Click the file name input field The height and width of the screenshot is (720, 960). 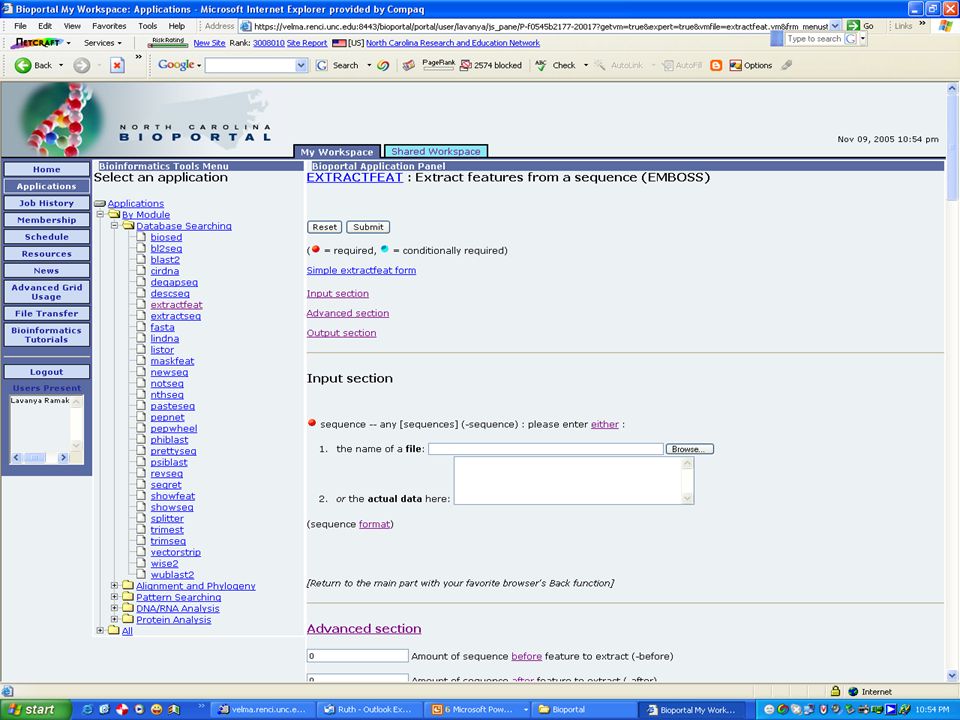click(546, 449)
